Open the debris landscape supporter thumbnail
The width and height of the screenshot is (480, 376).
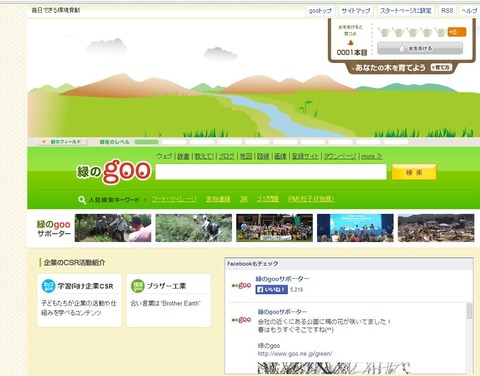[x=436, y=228]
